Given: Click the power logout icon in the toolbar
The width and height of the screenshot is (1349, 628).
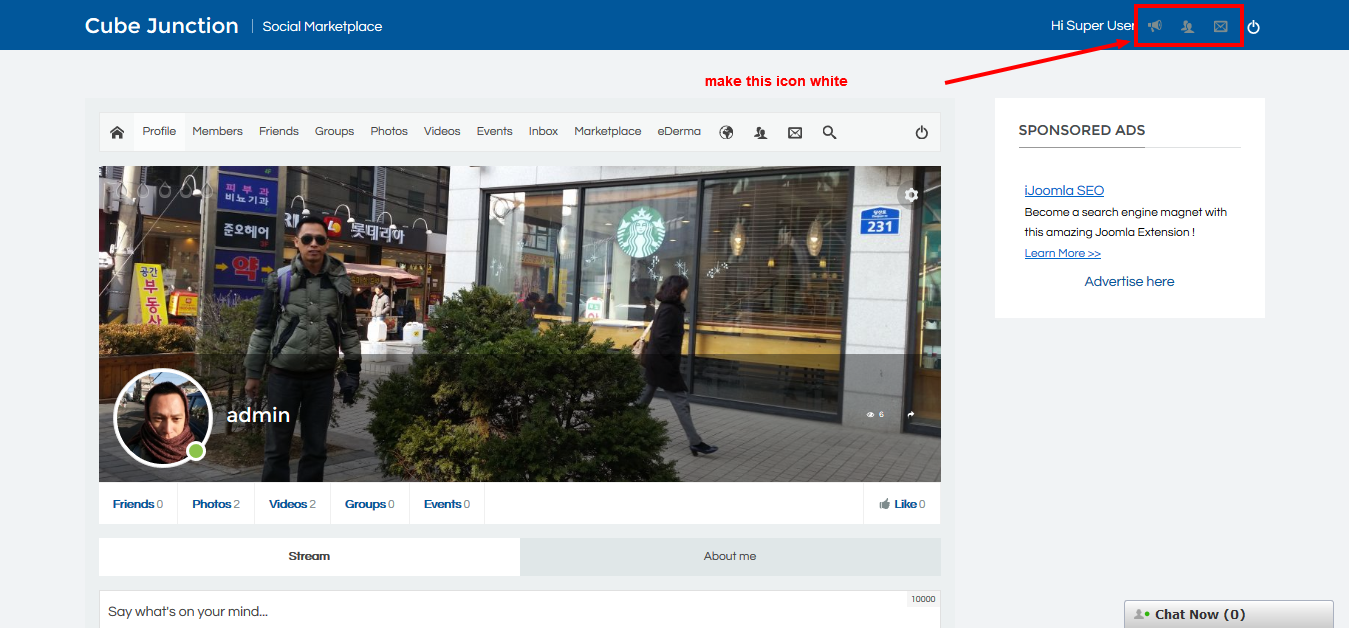Looking at the screenshot, I should [922, 132].
